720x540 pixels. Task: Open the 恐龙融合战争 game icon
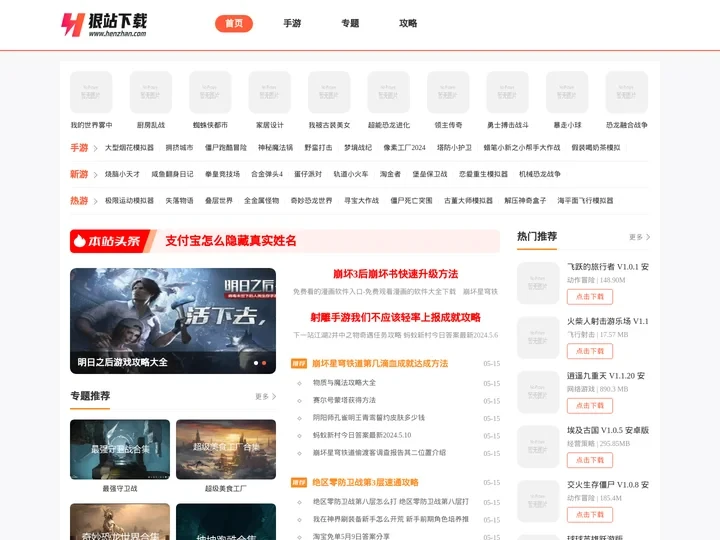click(627, 92)
